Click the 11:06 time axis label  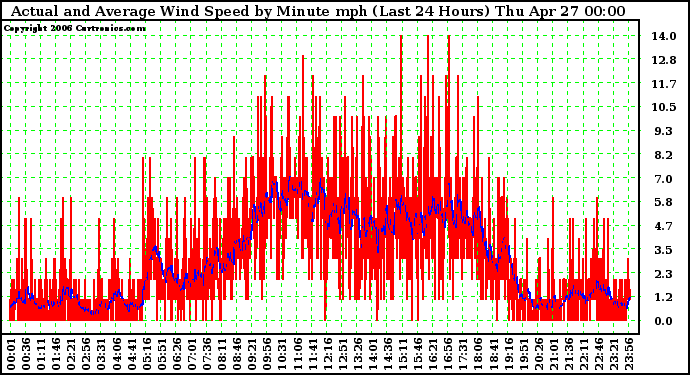click(x=297, y=354)
